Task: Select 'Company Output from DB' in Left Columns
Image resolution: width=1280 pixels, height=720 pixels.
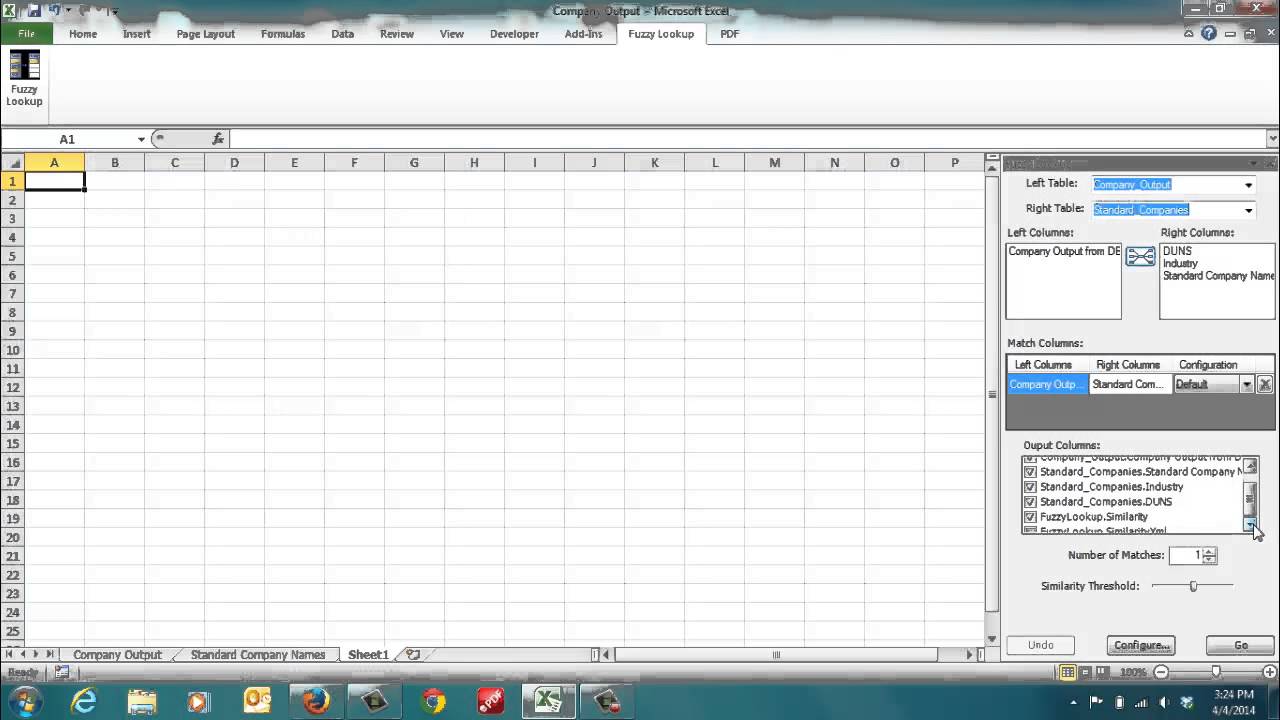Action: point(1064,252)
